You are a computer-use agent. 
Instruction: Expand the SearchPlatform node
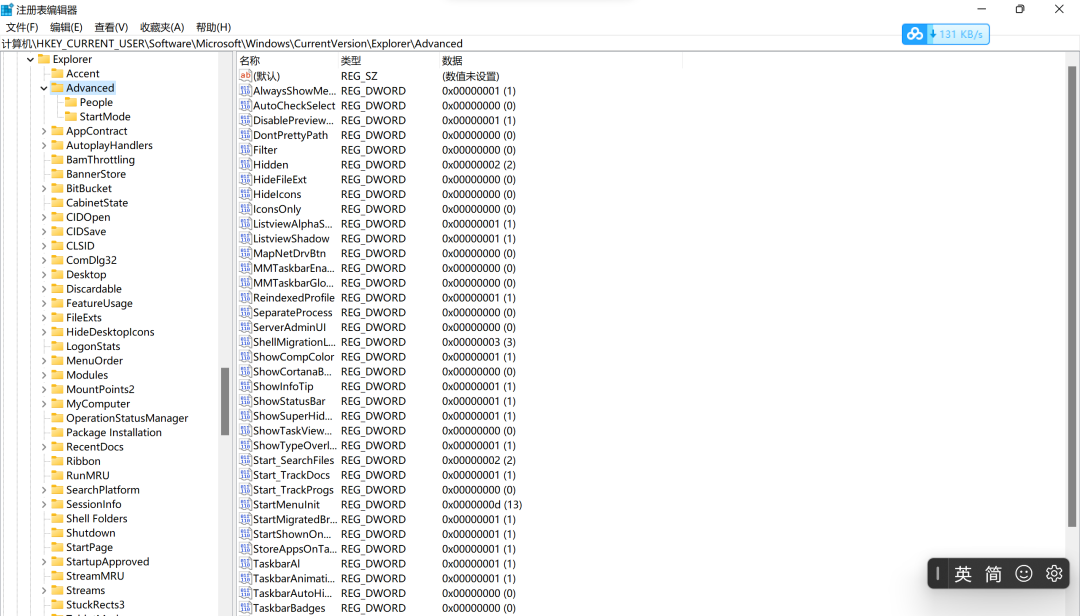tap(44, 490)
